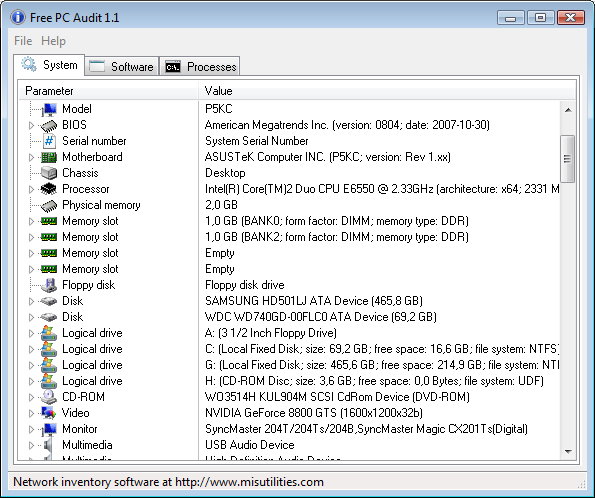Select the 'Physical memory' row label
The height and width of the screenshot is (498, 595).
click(x=101, y=205)
